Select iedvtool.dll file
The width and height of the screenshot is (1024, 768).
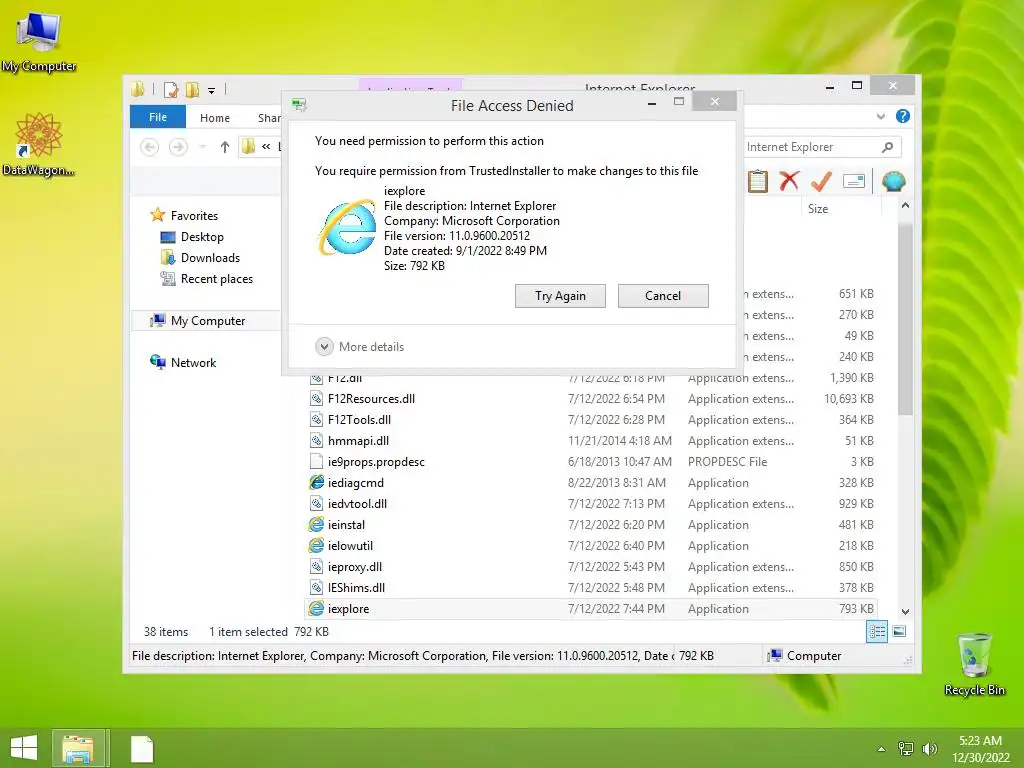pyautogui.click(x=357, y=504)
